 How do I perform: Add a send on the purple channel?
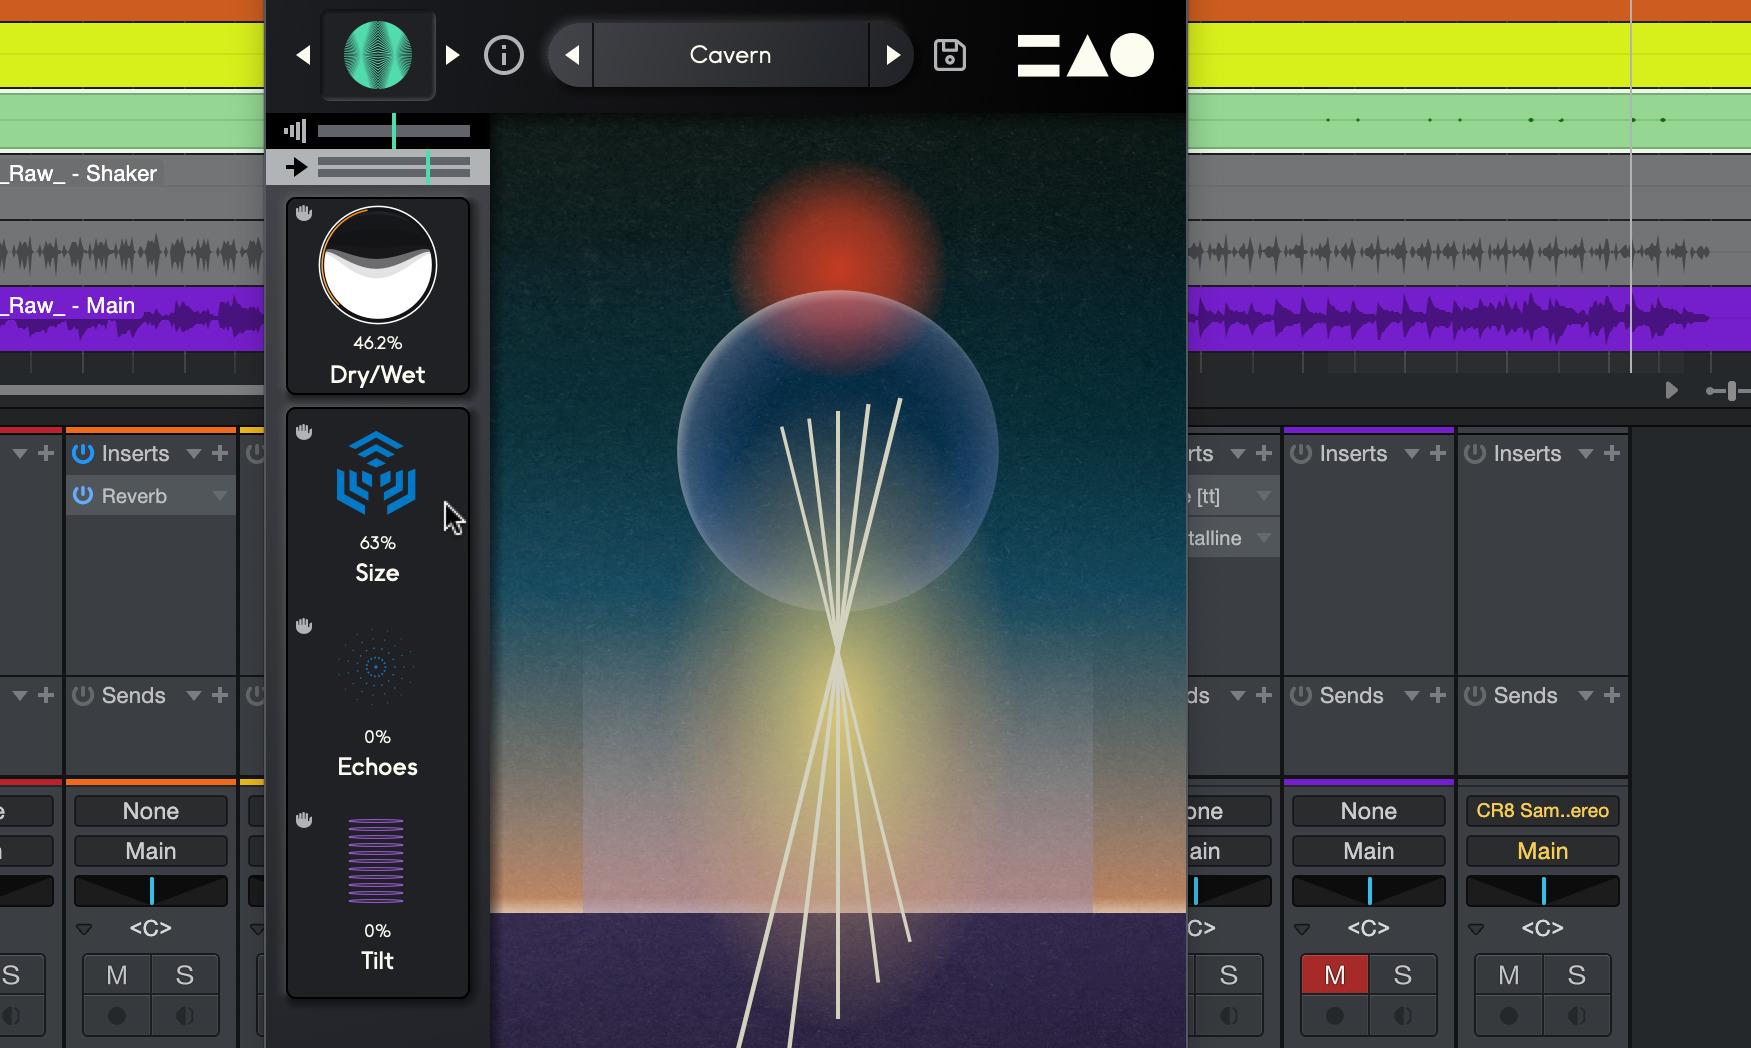pyautogui.click(x=1438, y=695)
